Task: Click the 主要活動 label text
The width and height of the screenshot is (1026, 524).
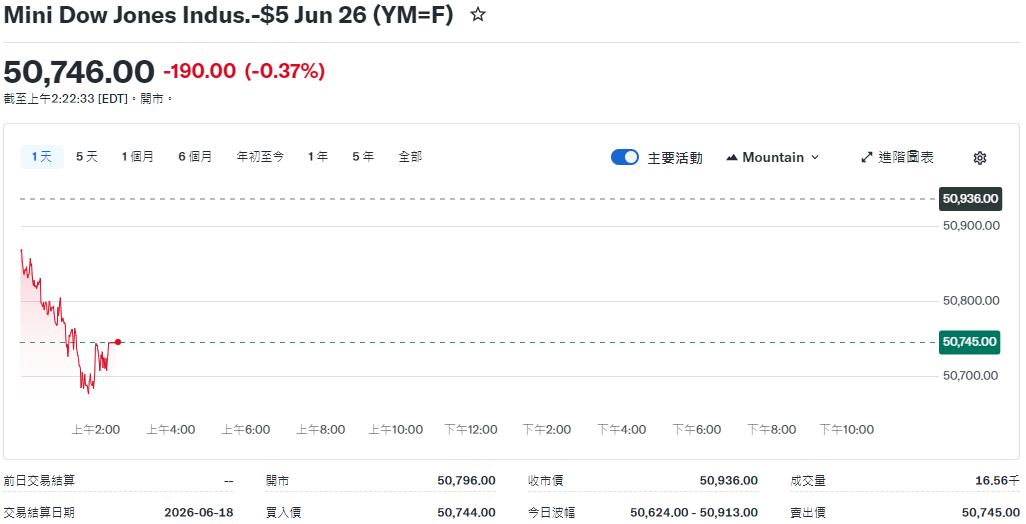Action: (675, 158)
